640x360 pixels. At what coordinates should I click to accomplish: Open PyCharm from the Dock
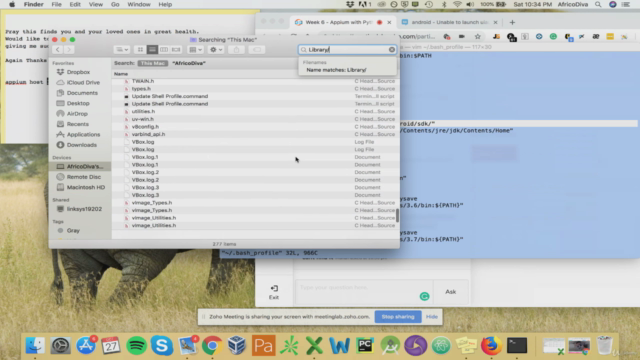tap(365, 346)
